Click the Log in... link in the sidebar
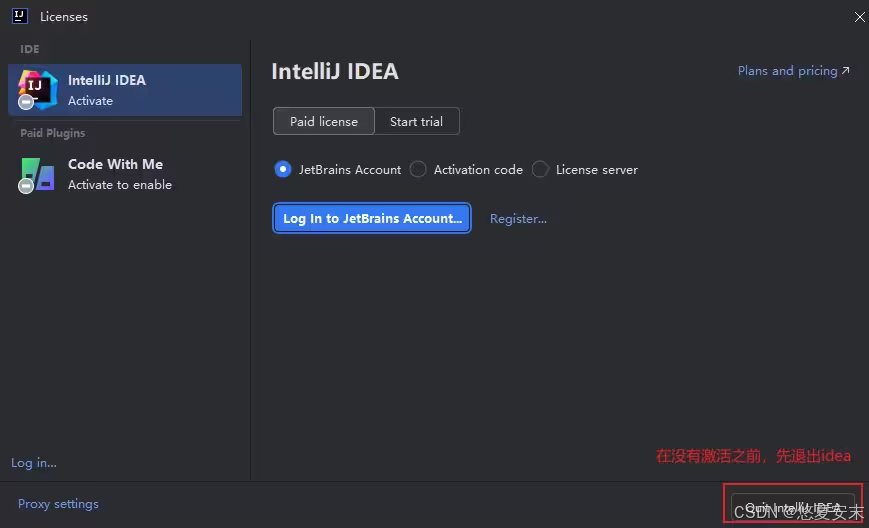This screenshot has height=528, width=869. [x=34, y=463]
